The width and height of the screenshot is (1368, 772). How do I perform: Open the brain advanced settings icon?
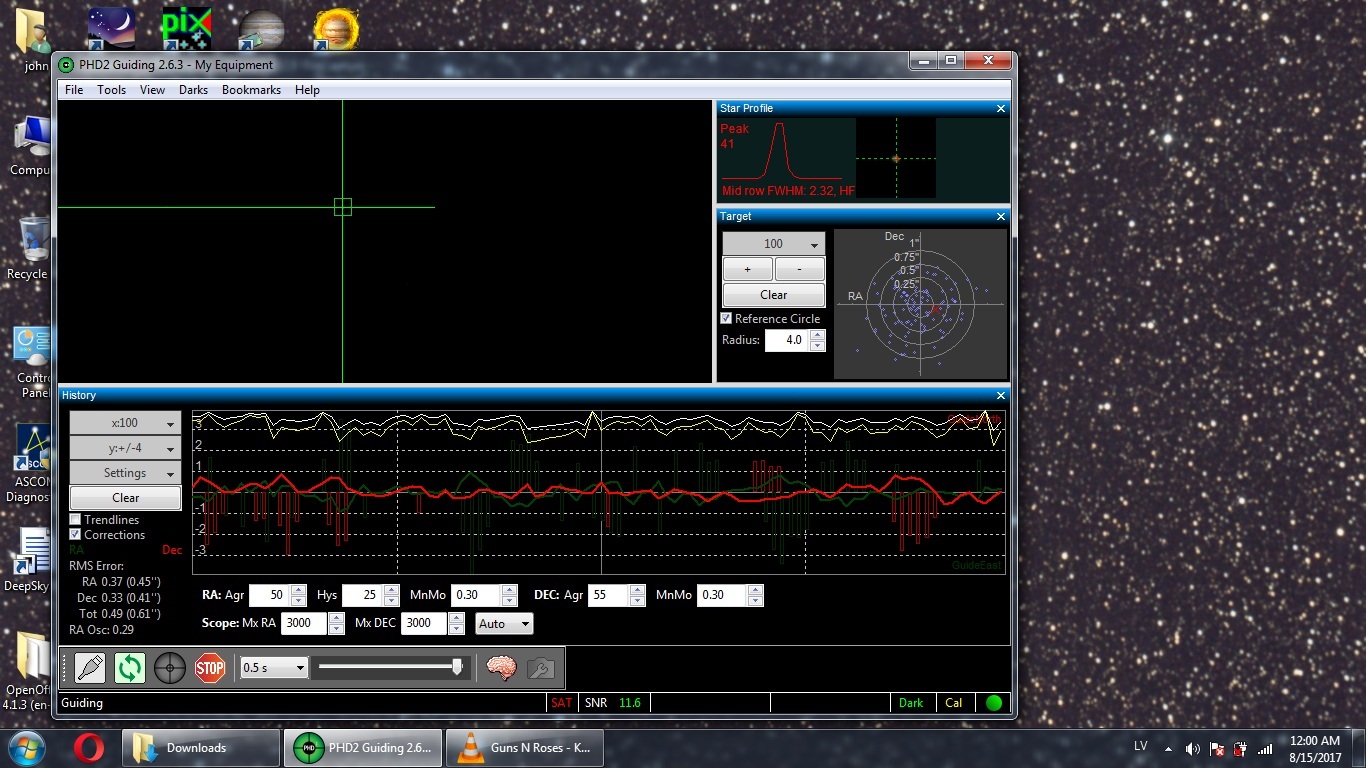click(x=501, y=667)
